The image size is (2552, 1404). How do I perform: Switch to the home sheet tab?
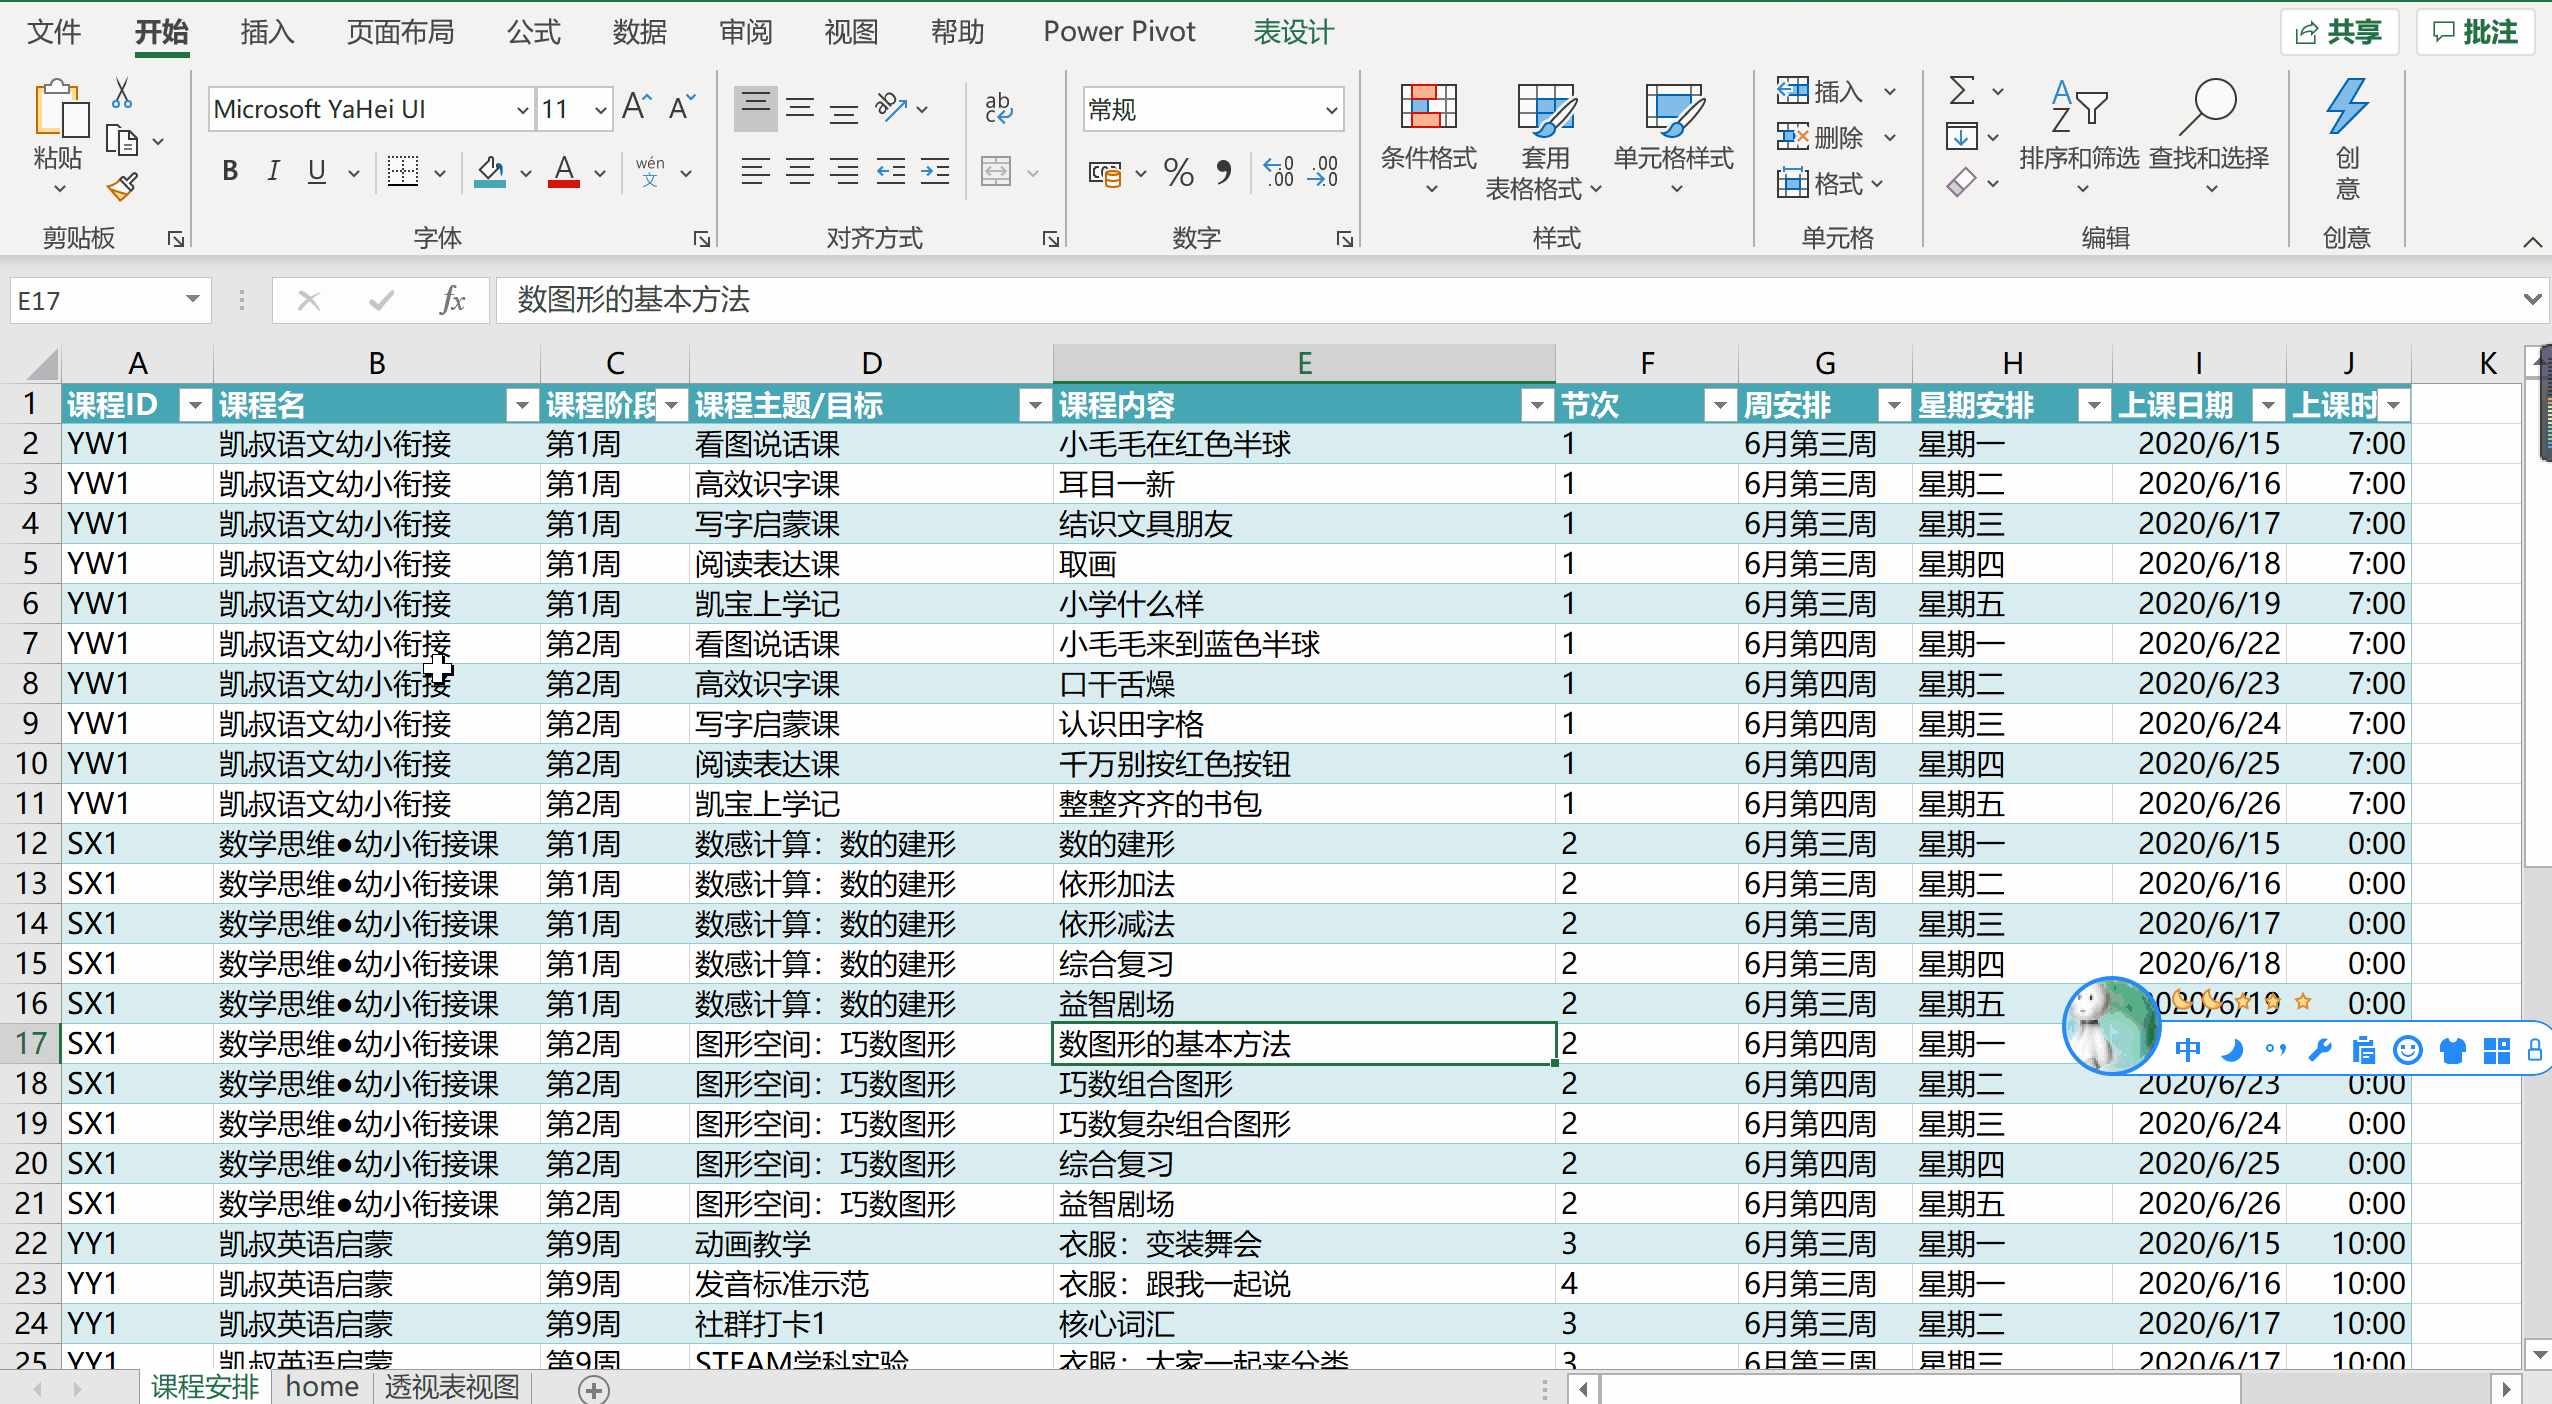point(322,1387)
